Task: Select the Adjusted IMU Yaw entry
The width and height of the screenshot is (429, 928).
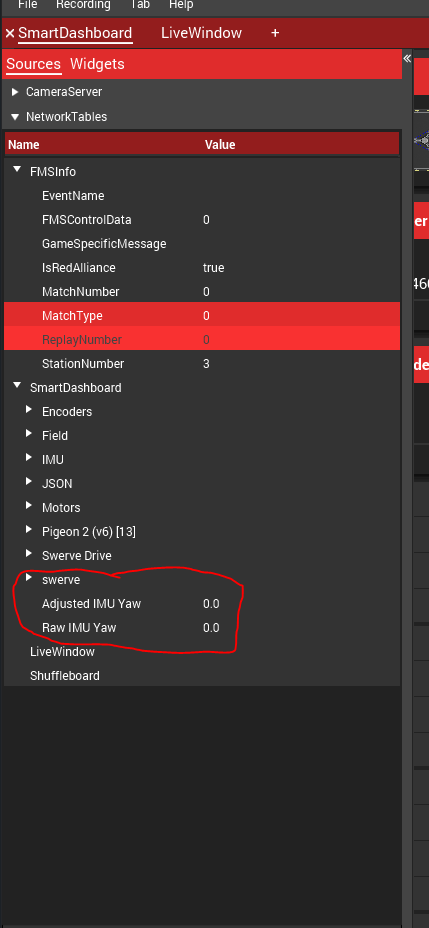Action: click(202, 604)
